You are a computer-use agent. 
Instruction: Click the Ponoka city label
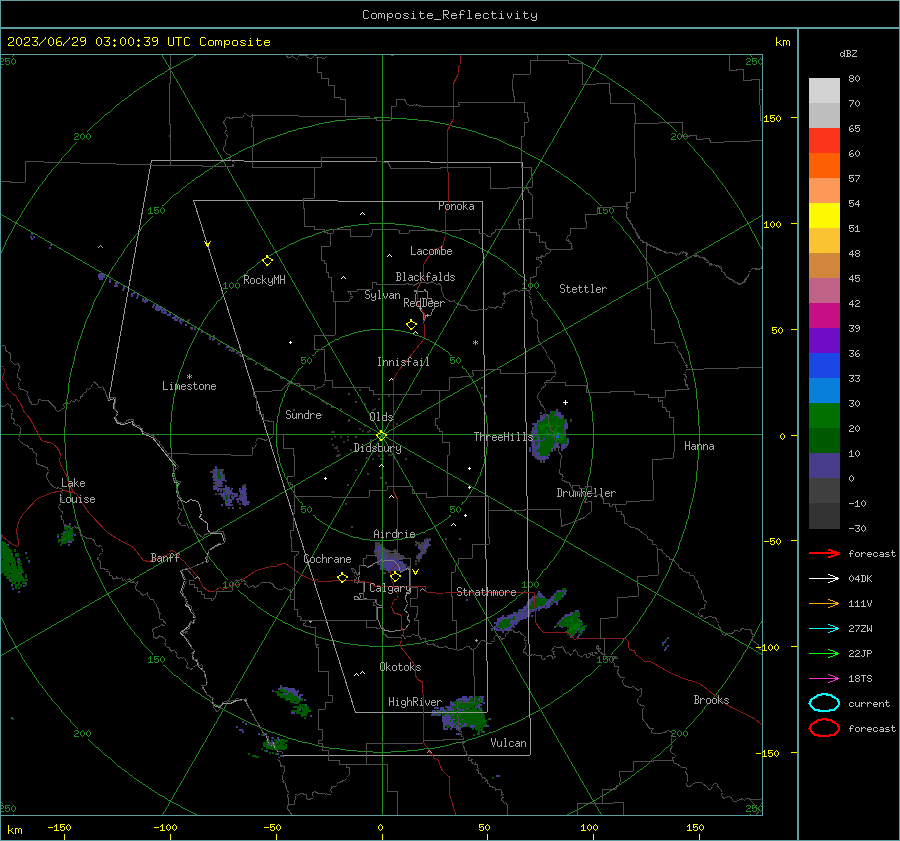coord(456,206)
